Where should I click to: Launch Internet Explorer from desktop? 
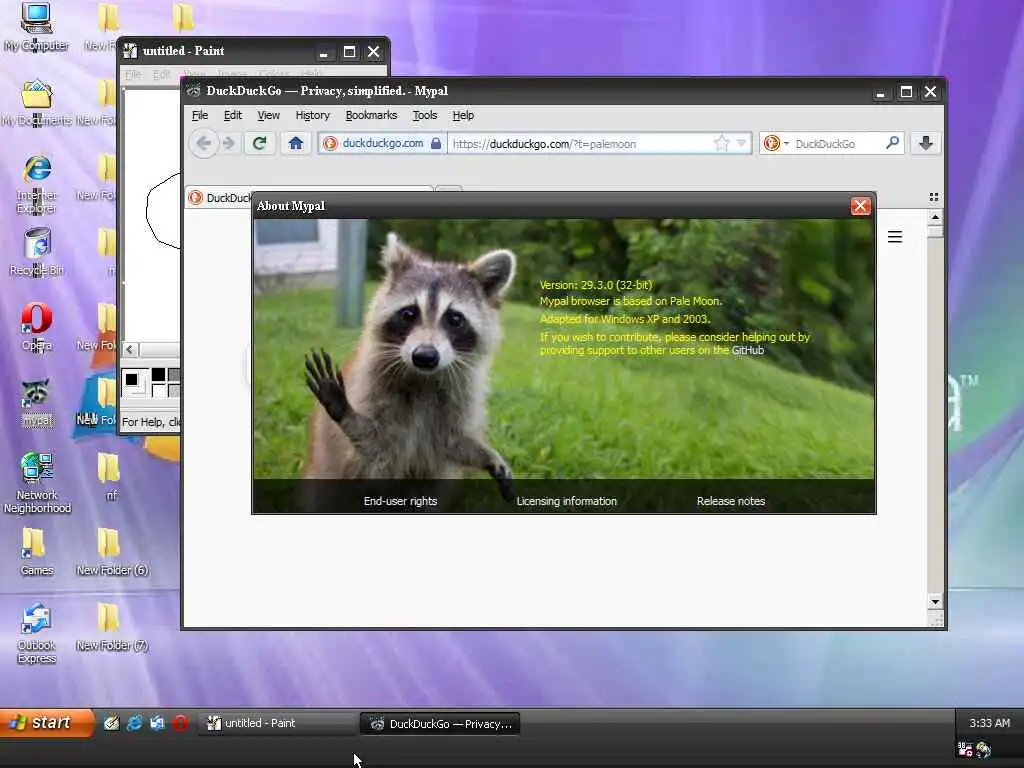(x=37, y=184)
